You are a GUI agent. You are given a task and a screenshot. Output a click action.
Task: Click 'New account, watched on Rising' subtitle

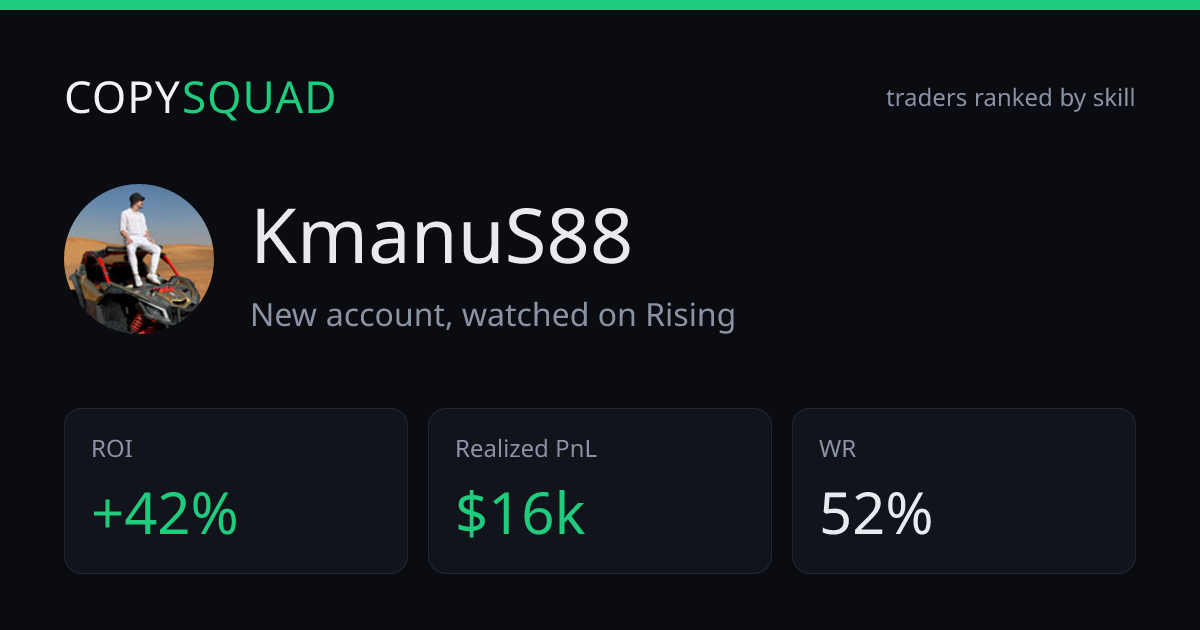[493, 315]
